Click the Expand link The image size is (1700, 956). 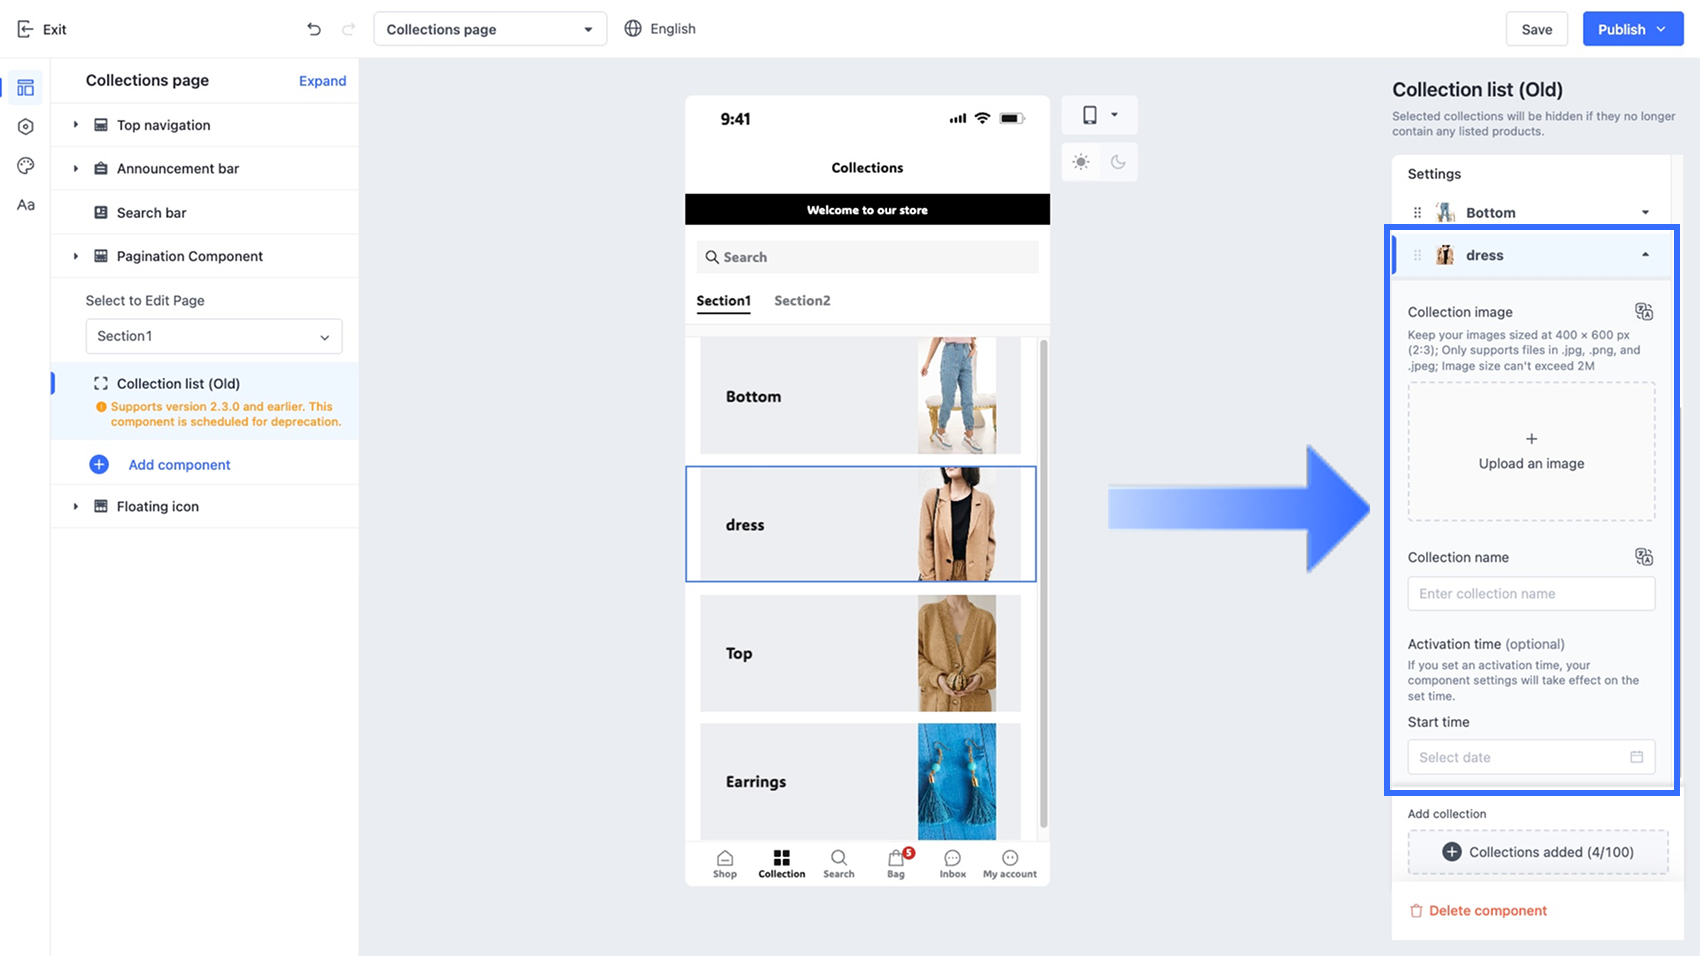coord(322,81)
